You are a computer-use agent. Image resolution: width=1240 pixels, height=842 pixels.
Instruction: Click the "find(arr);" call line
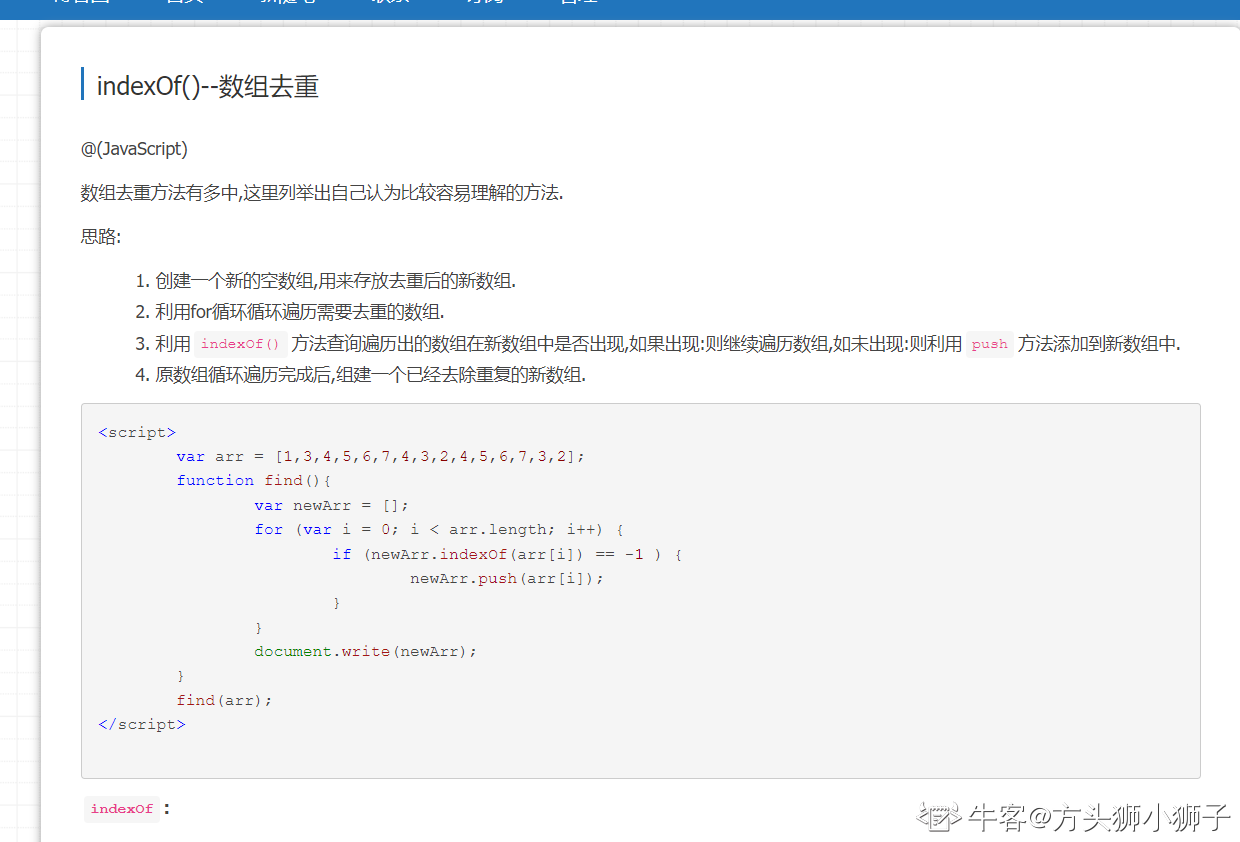point(225,700)
